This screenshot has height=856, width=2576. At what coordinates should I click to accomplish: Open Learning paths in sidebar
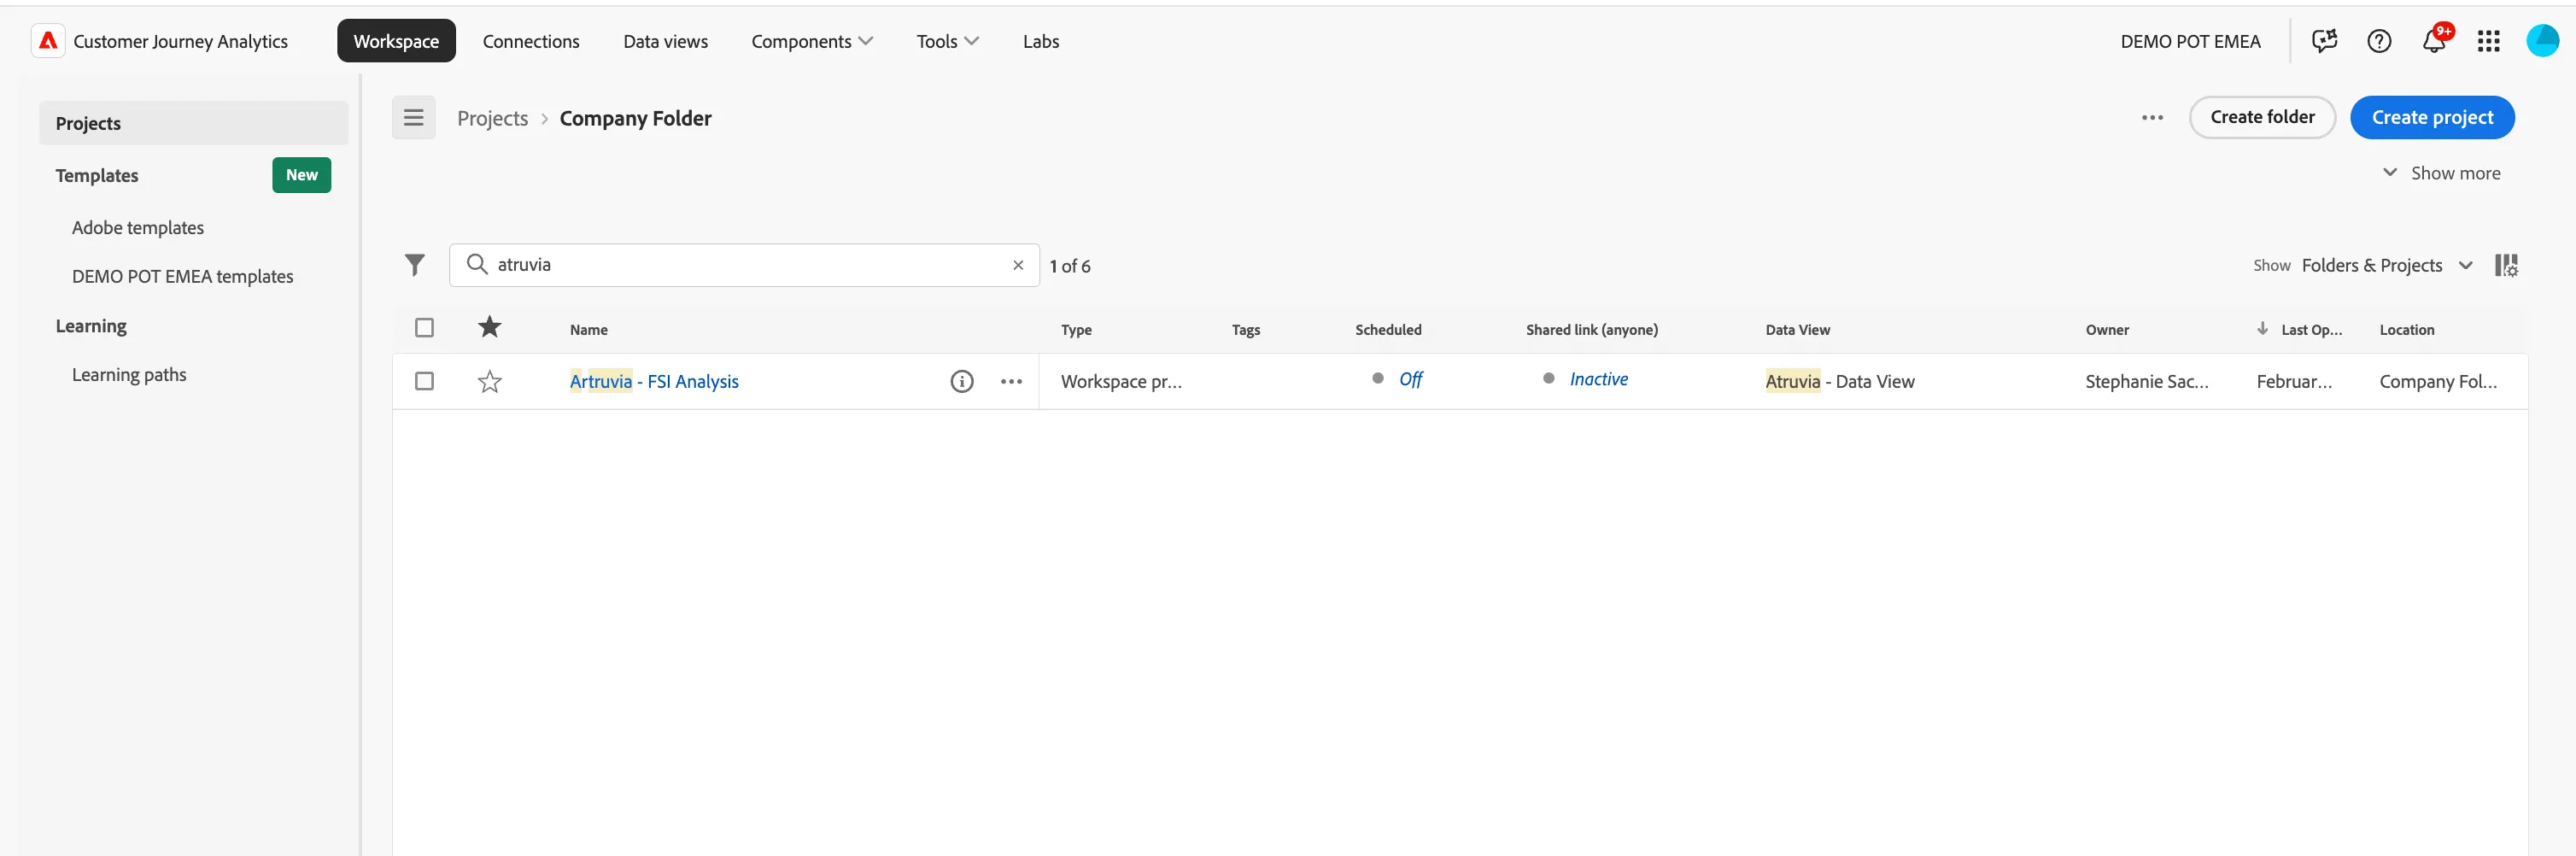(129, 374)
